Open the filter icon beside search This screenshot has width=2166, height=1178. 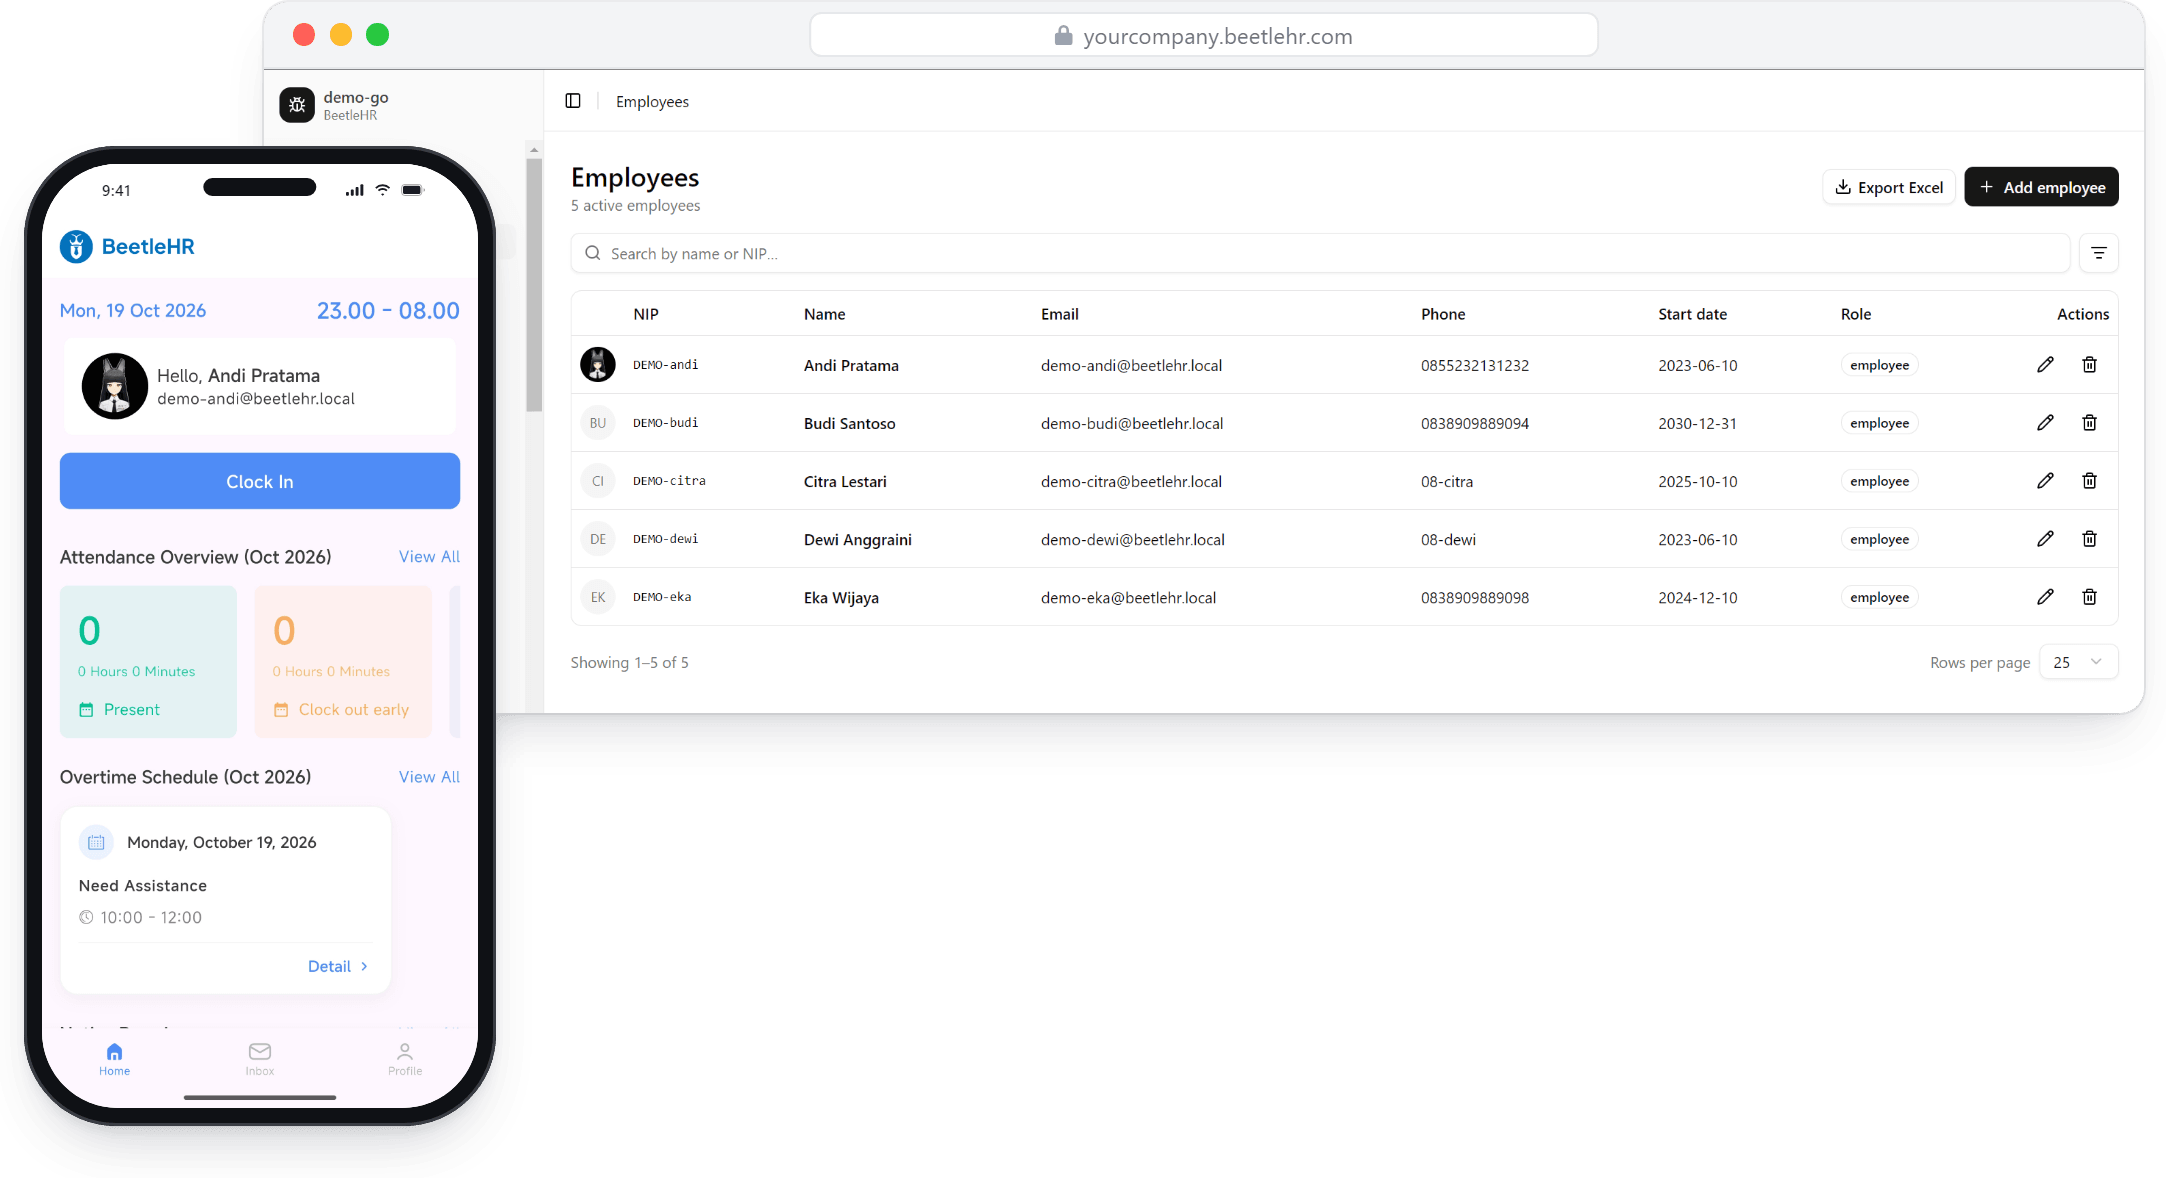click(x=2098, y=253)
